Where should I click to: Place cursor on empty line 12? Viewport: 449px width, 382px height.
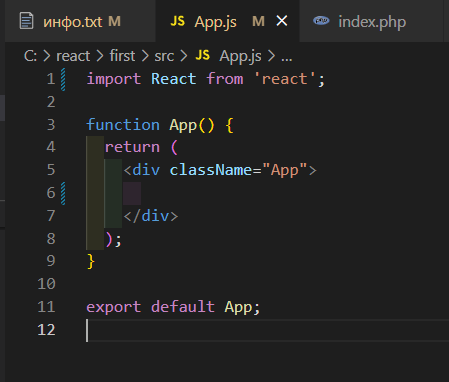pyautogui.click(x=267, y=330)
